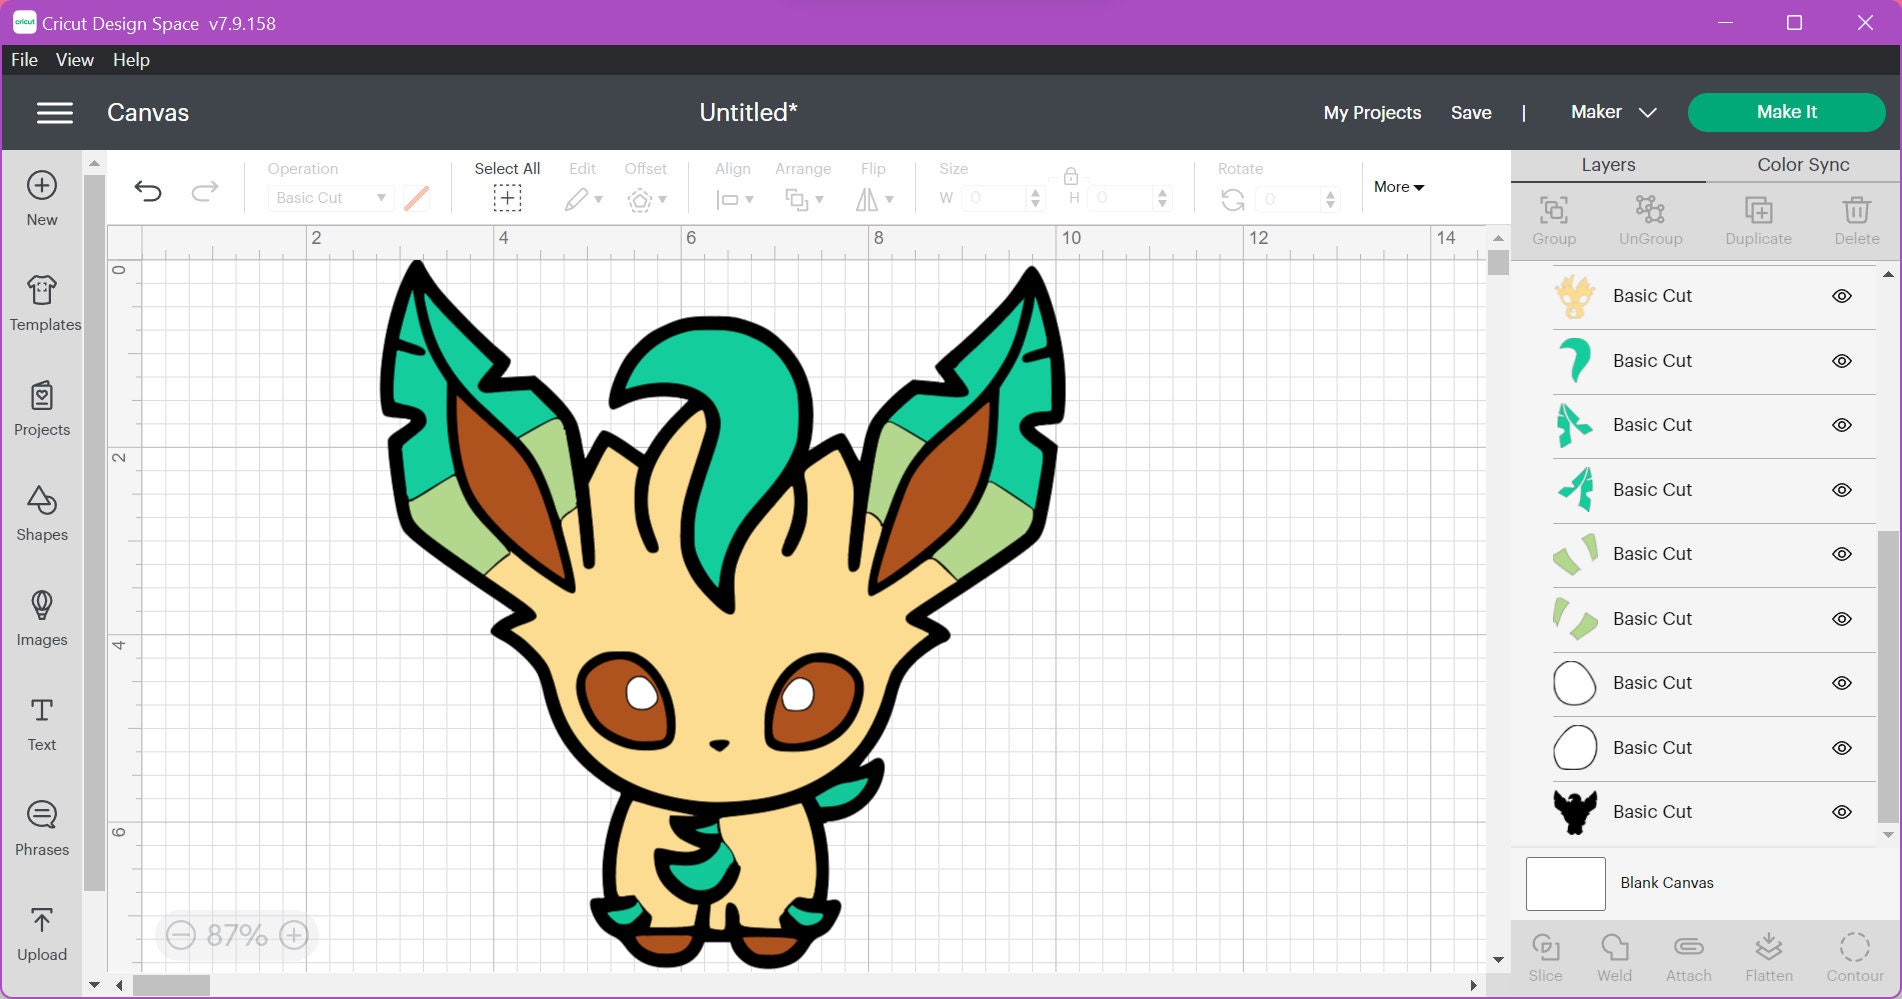
Task: Select the Shapes tool
Action: coord(41,513)
